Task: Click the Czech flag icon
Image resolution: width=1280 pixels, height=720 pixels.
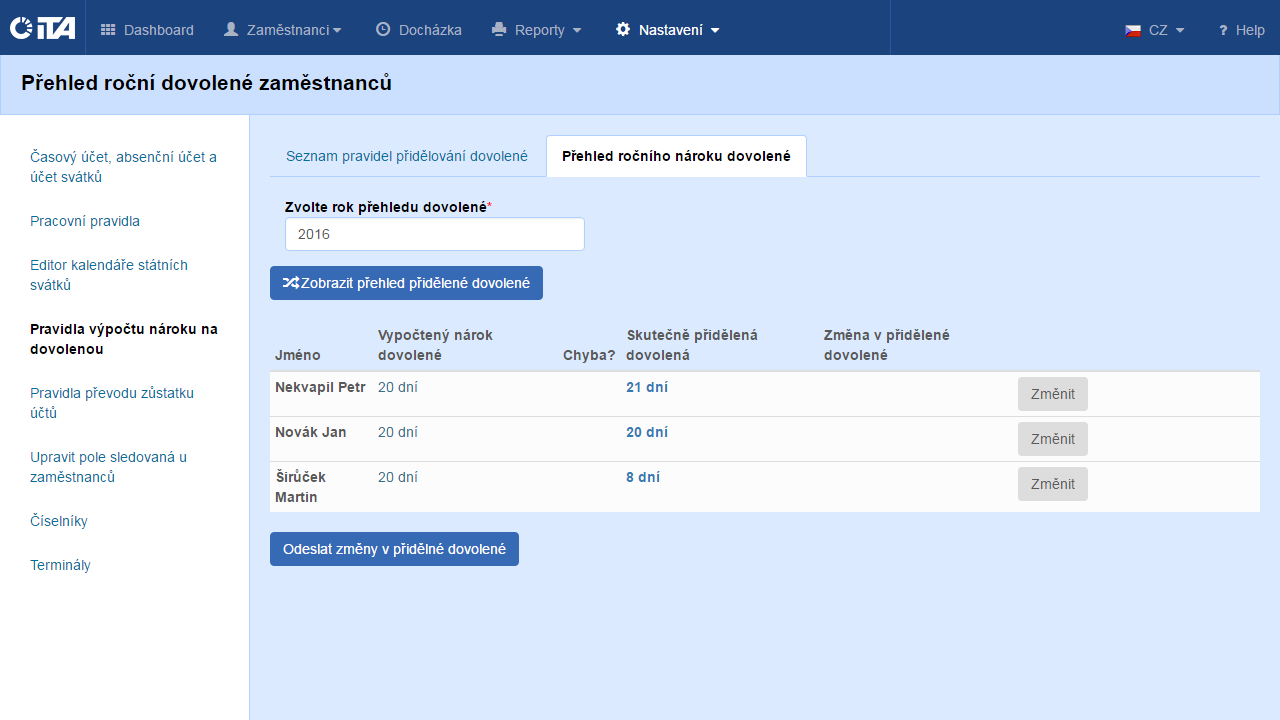Action: (x=1133, y=30)
